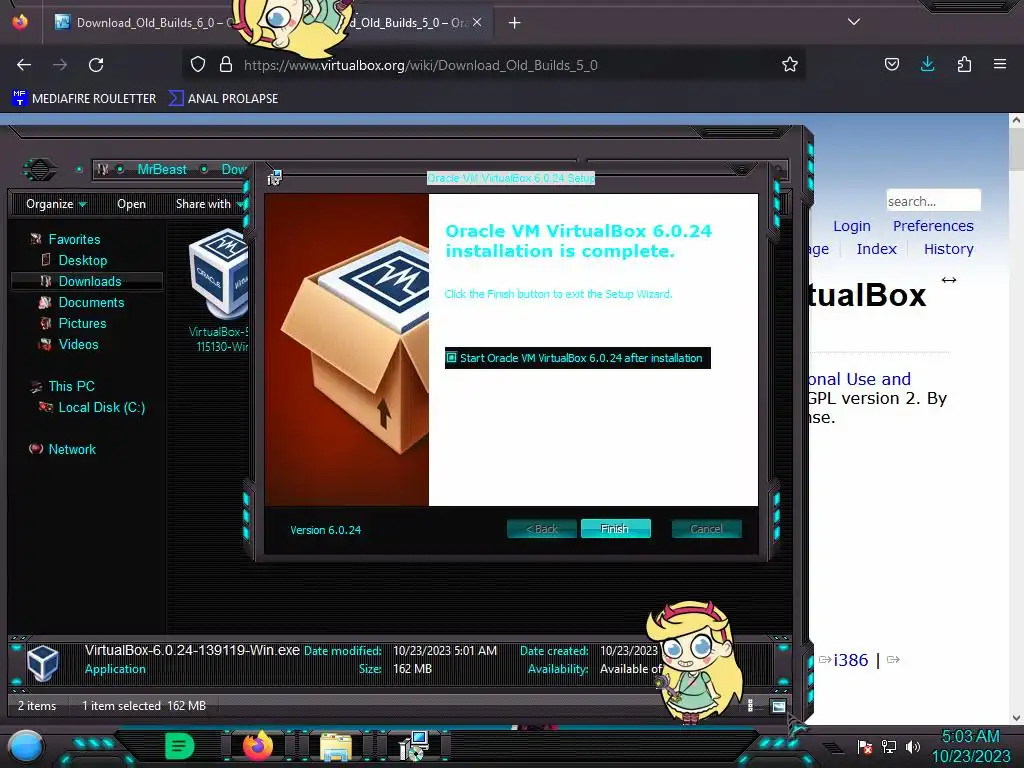The width and height of the screenshot is (1024, 768).
Task: Click the Windows Start orb
Action: 25,746
